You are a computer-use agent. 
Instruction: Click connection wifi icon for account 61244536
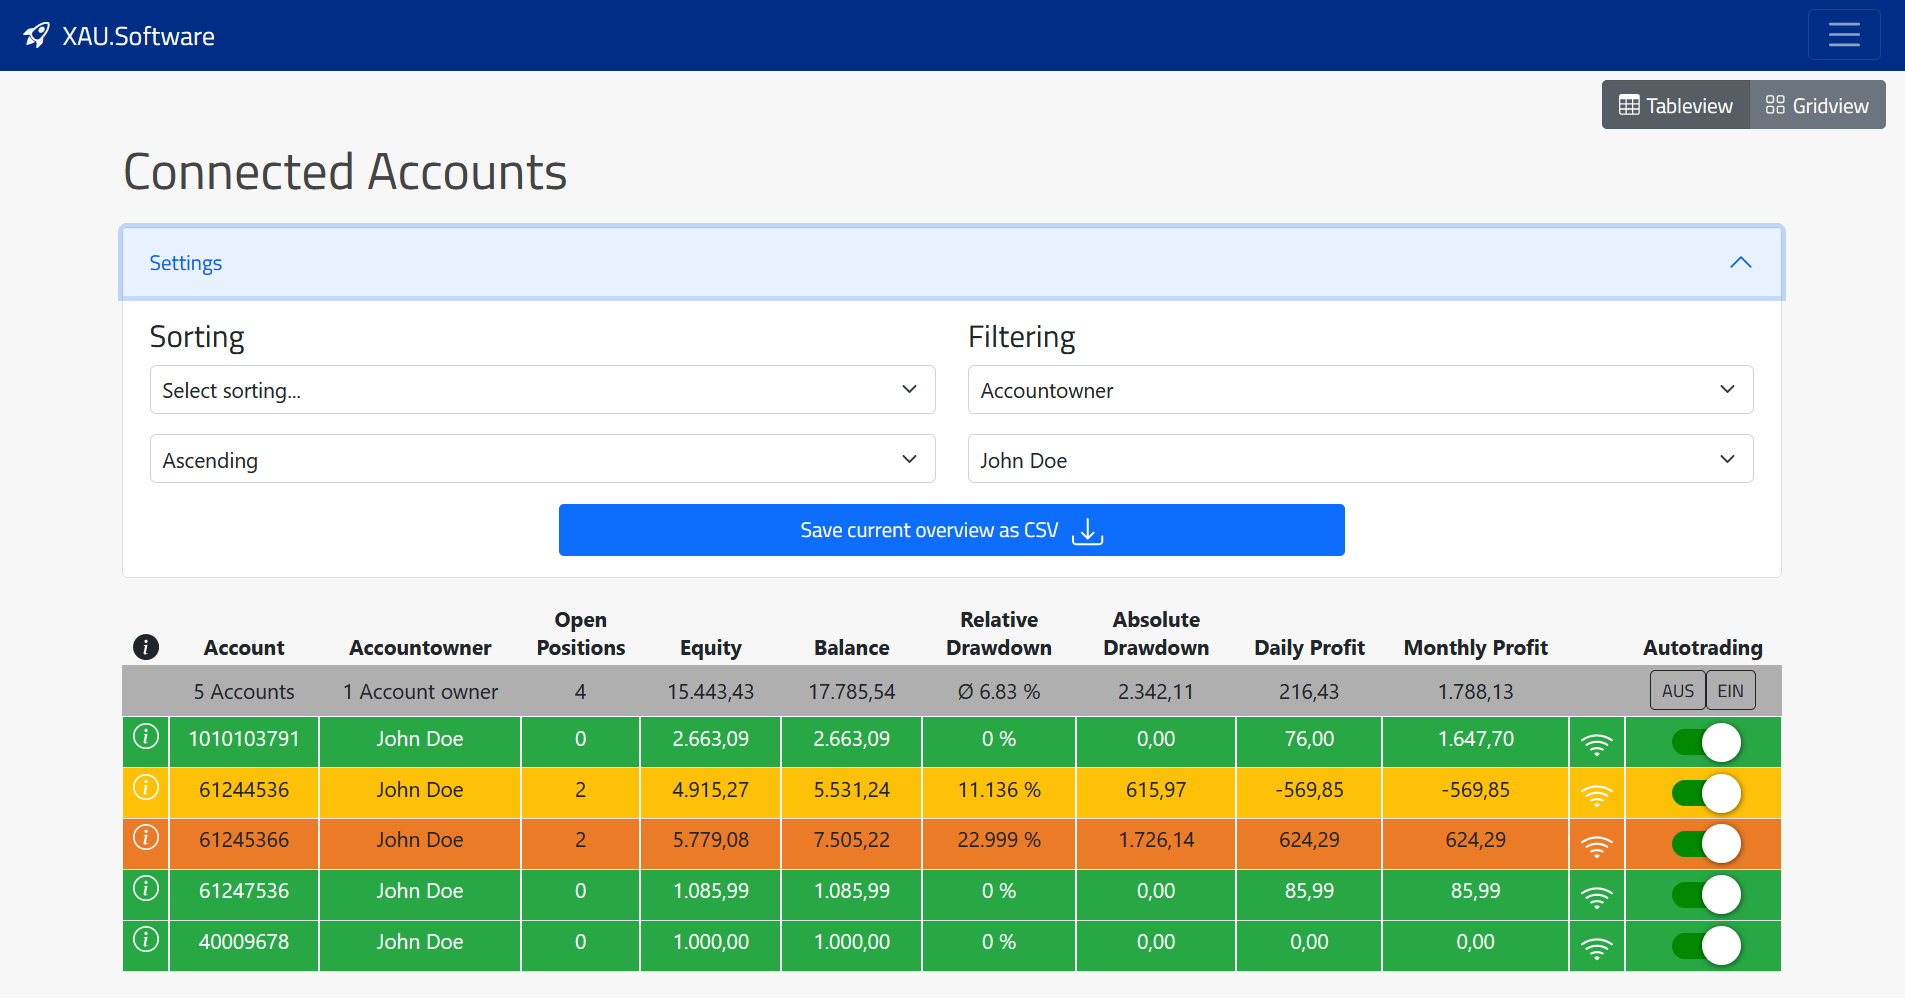click(1597, 795)
